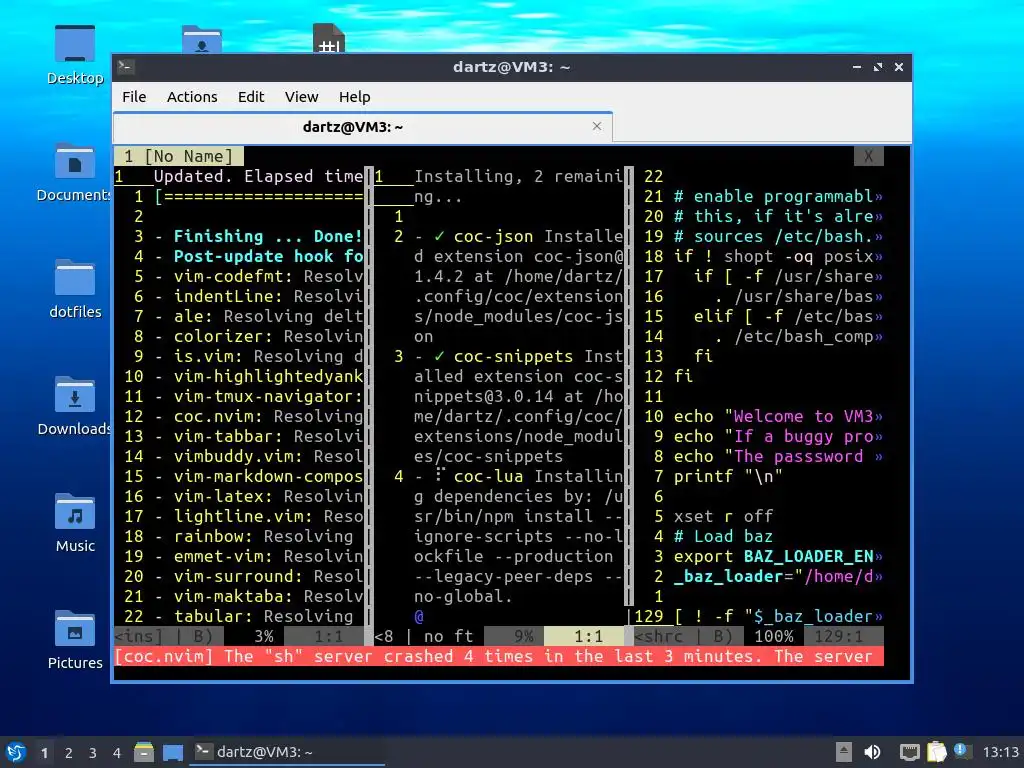This screenshot has height=768, width=1024.
Task: Minimize the terminal window
Action: [857, 67]
